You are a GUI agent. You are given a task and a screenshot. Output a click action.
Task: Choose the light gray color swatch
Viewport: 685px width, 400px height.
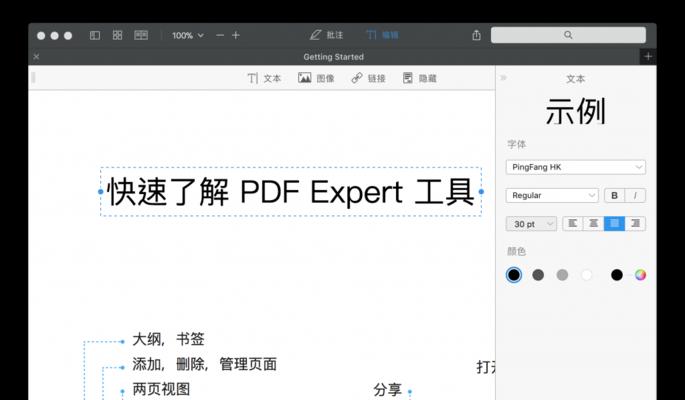pos(562,275)
